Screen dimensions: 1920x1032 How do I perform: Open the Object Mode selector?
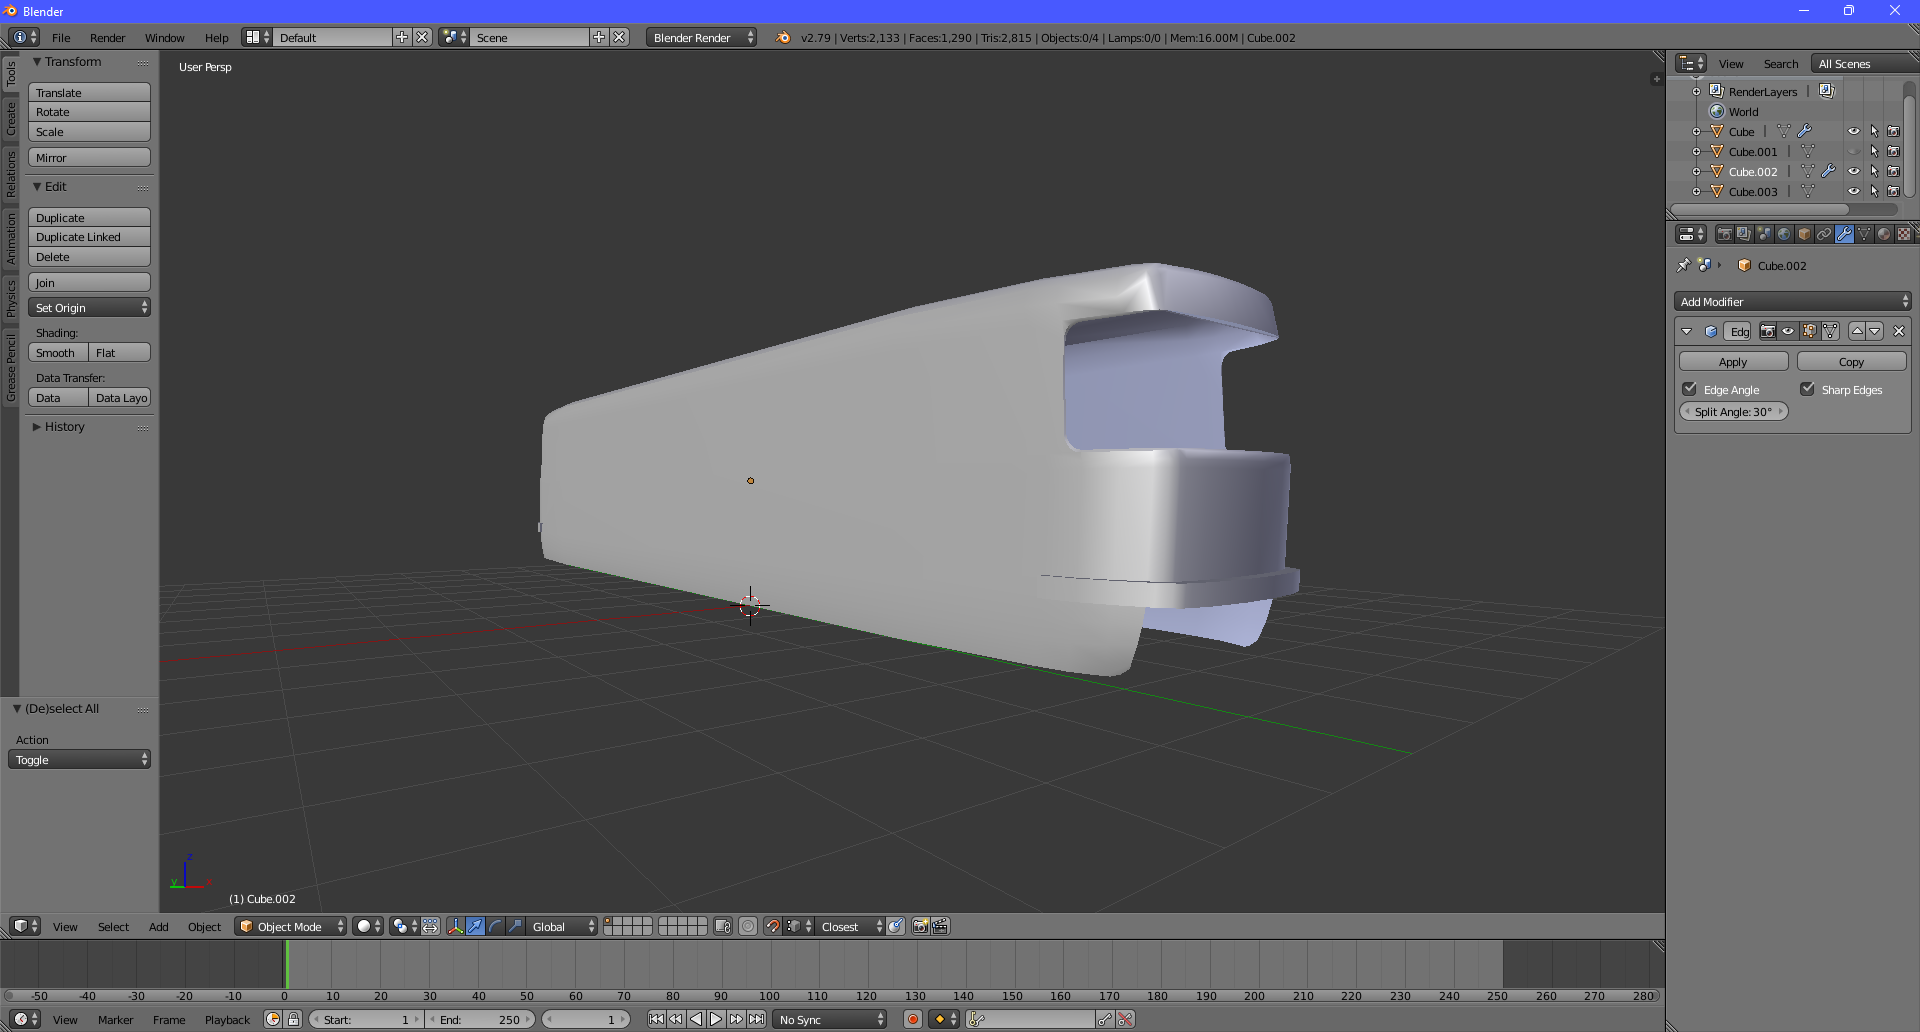291,927
